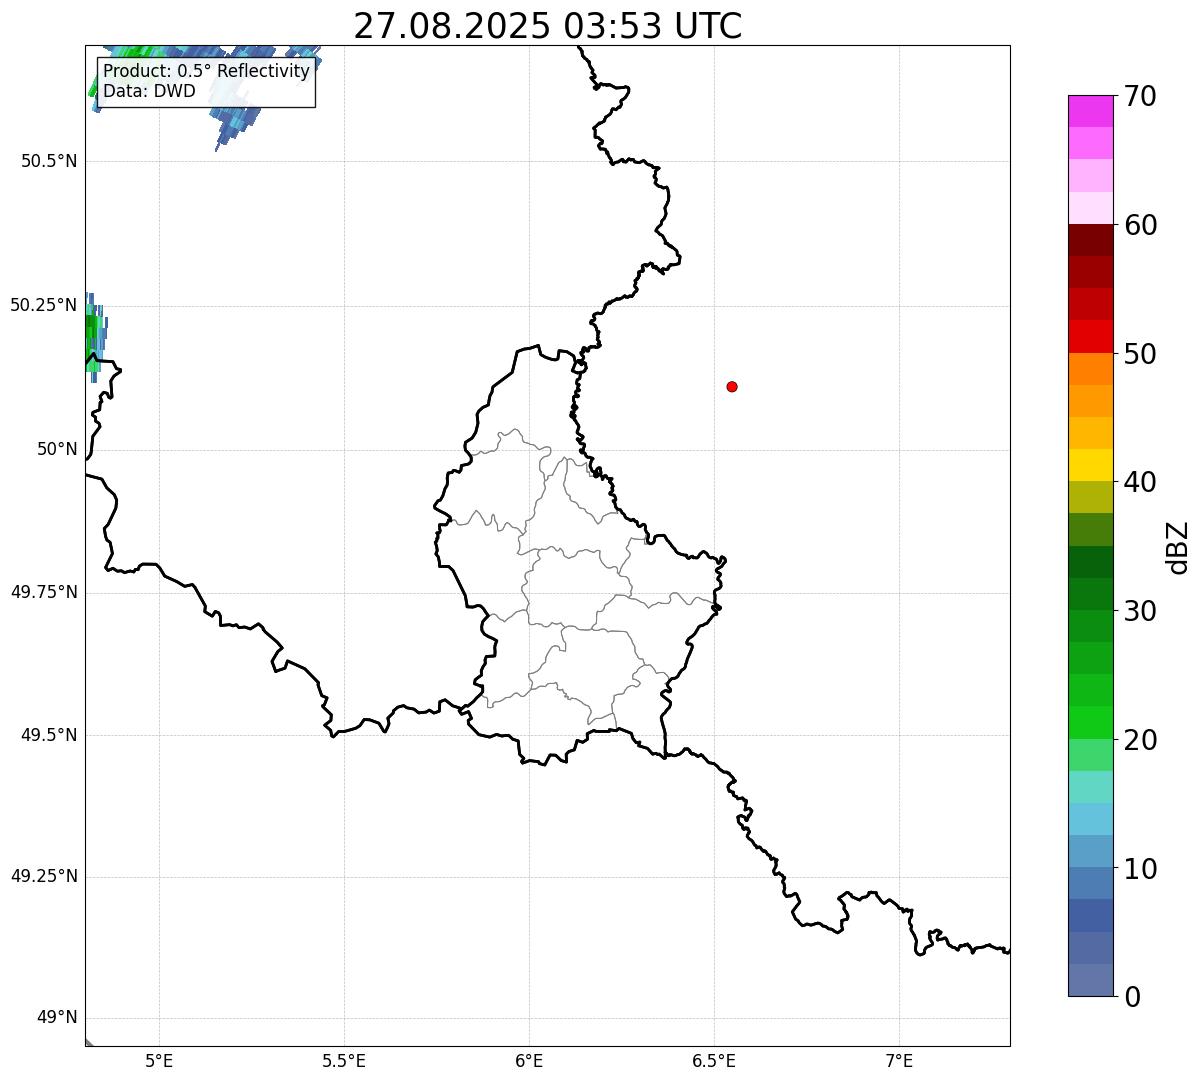Click the 7°E longitude label
This screenshot has width=1202, height=1081.
899,1061
